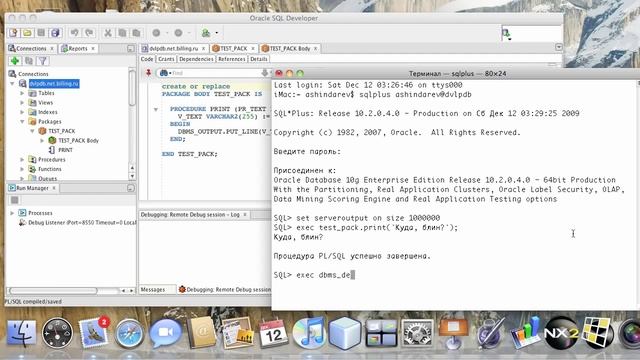Switch to the Dependencies sub-tab

pos(196,59)
